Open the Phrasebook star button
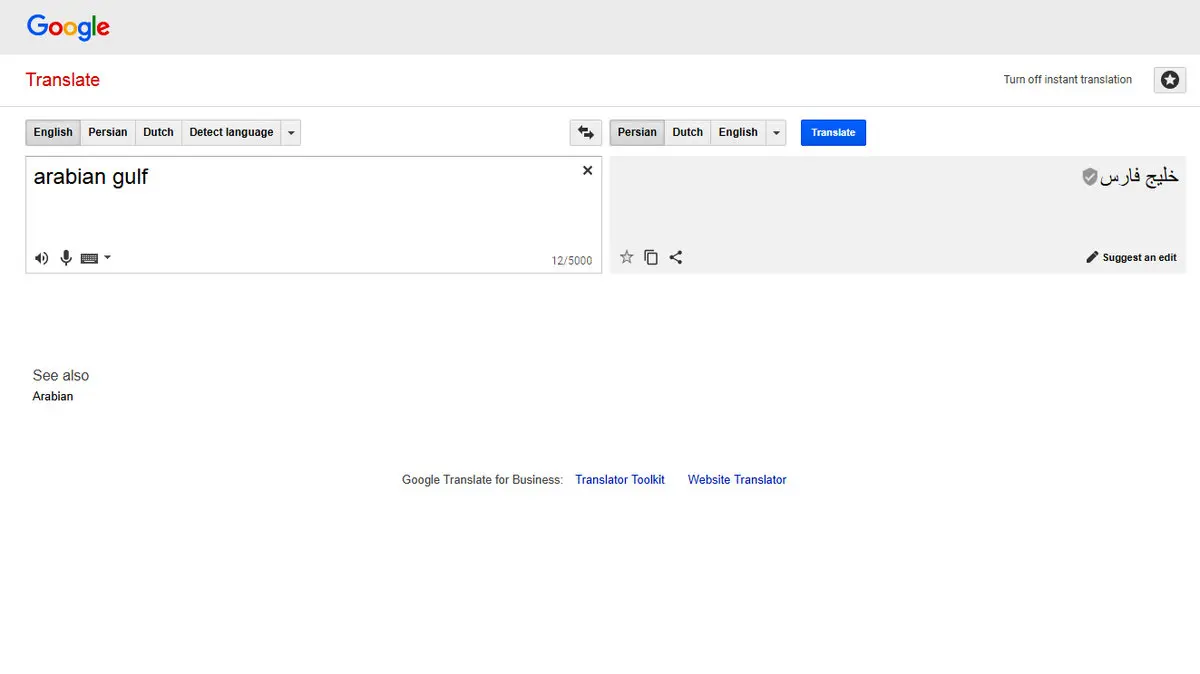 1169,80
